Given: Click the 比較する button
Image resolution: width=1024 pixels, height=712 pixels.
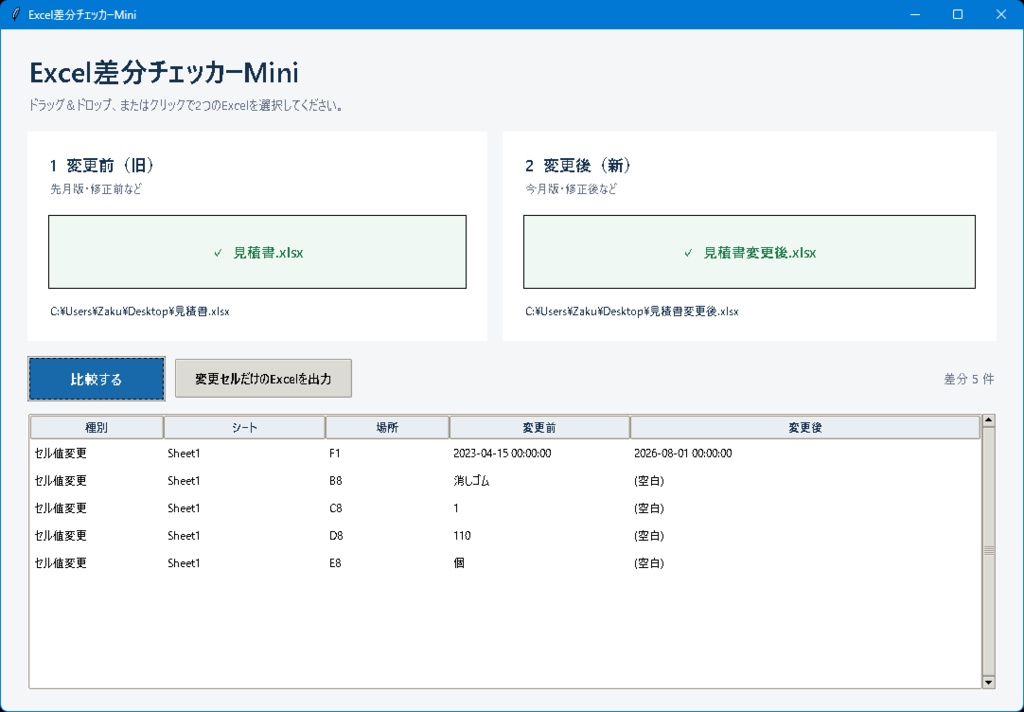Looking at the screenshot, I should click(96, 379).
